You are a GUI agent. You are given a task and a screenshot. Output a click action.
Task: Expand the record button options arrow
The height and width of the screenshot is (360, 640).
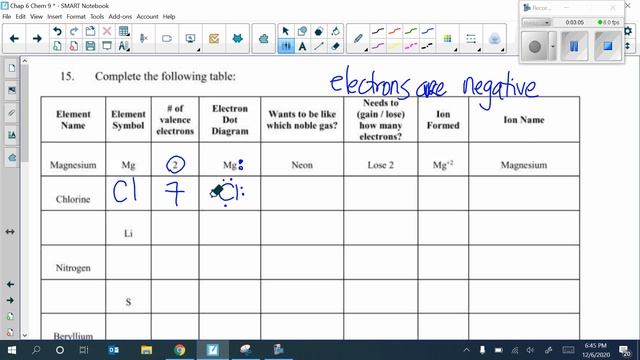click(x=553, y=46)
